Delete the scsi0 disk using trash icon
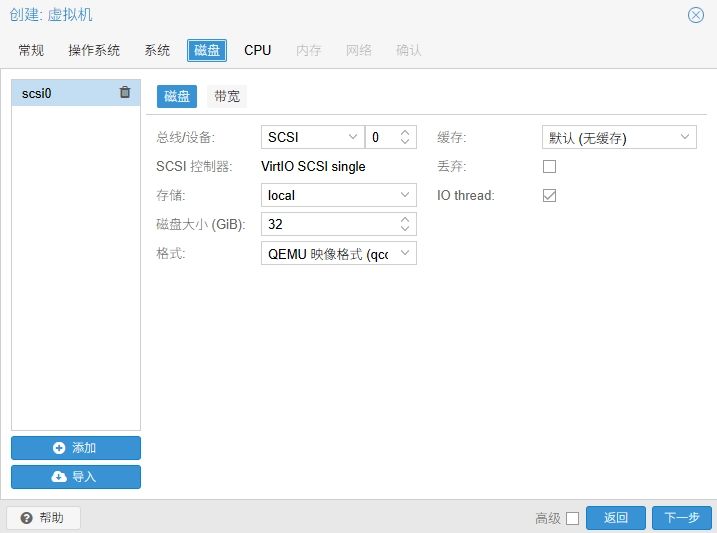The height and width of the screenshot is (533, 717). tap(125, 93)
